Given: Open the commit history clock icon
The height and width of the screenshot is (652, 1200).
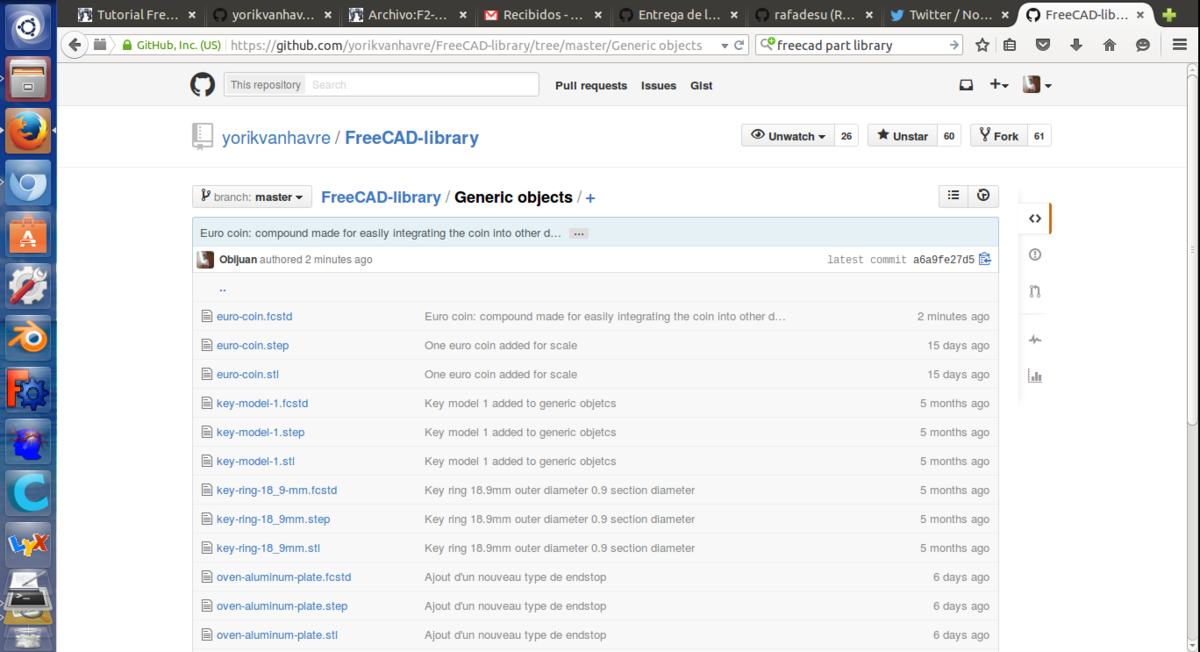Looking at the screenshot, I should click(x=983, y=196).
